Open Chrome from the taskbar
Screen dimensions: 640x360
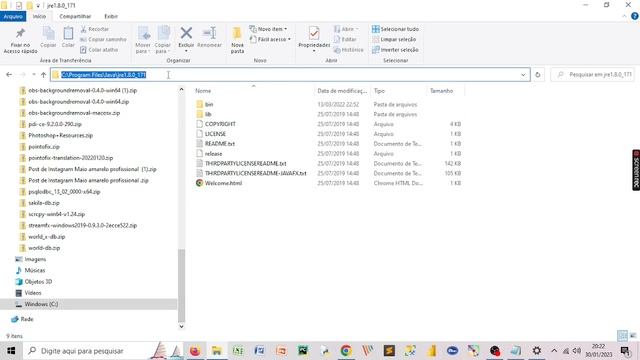346,351
